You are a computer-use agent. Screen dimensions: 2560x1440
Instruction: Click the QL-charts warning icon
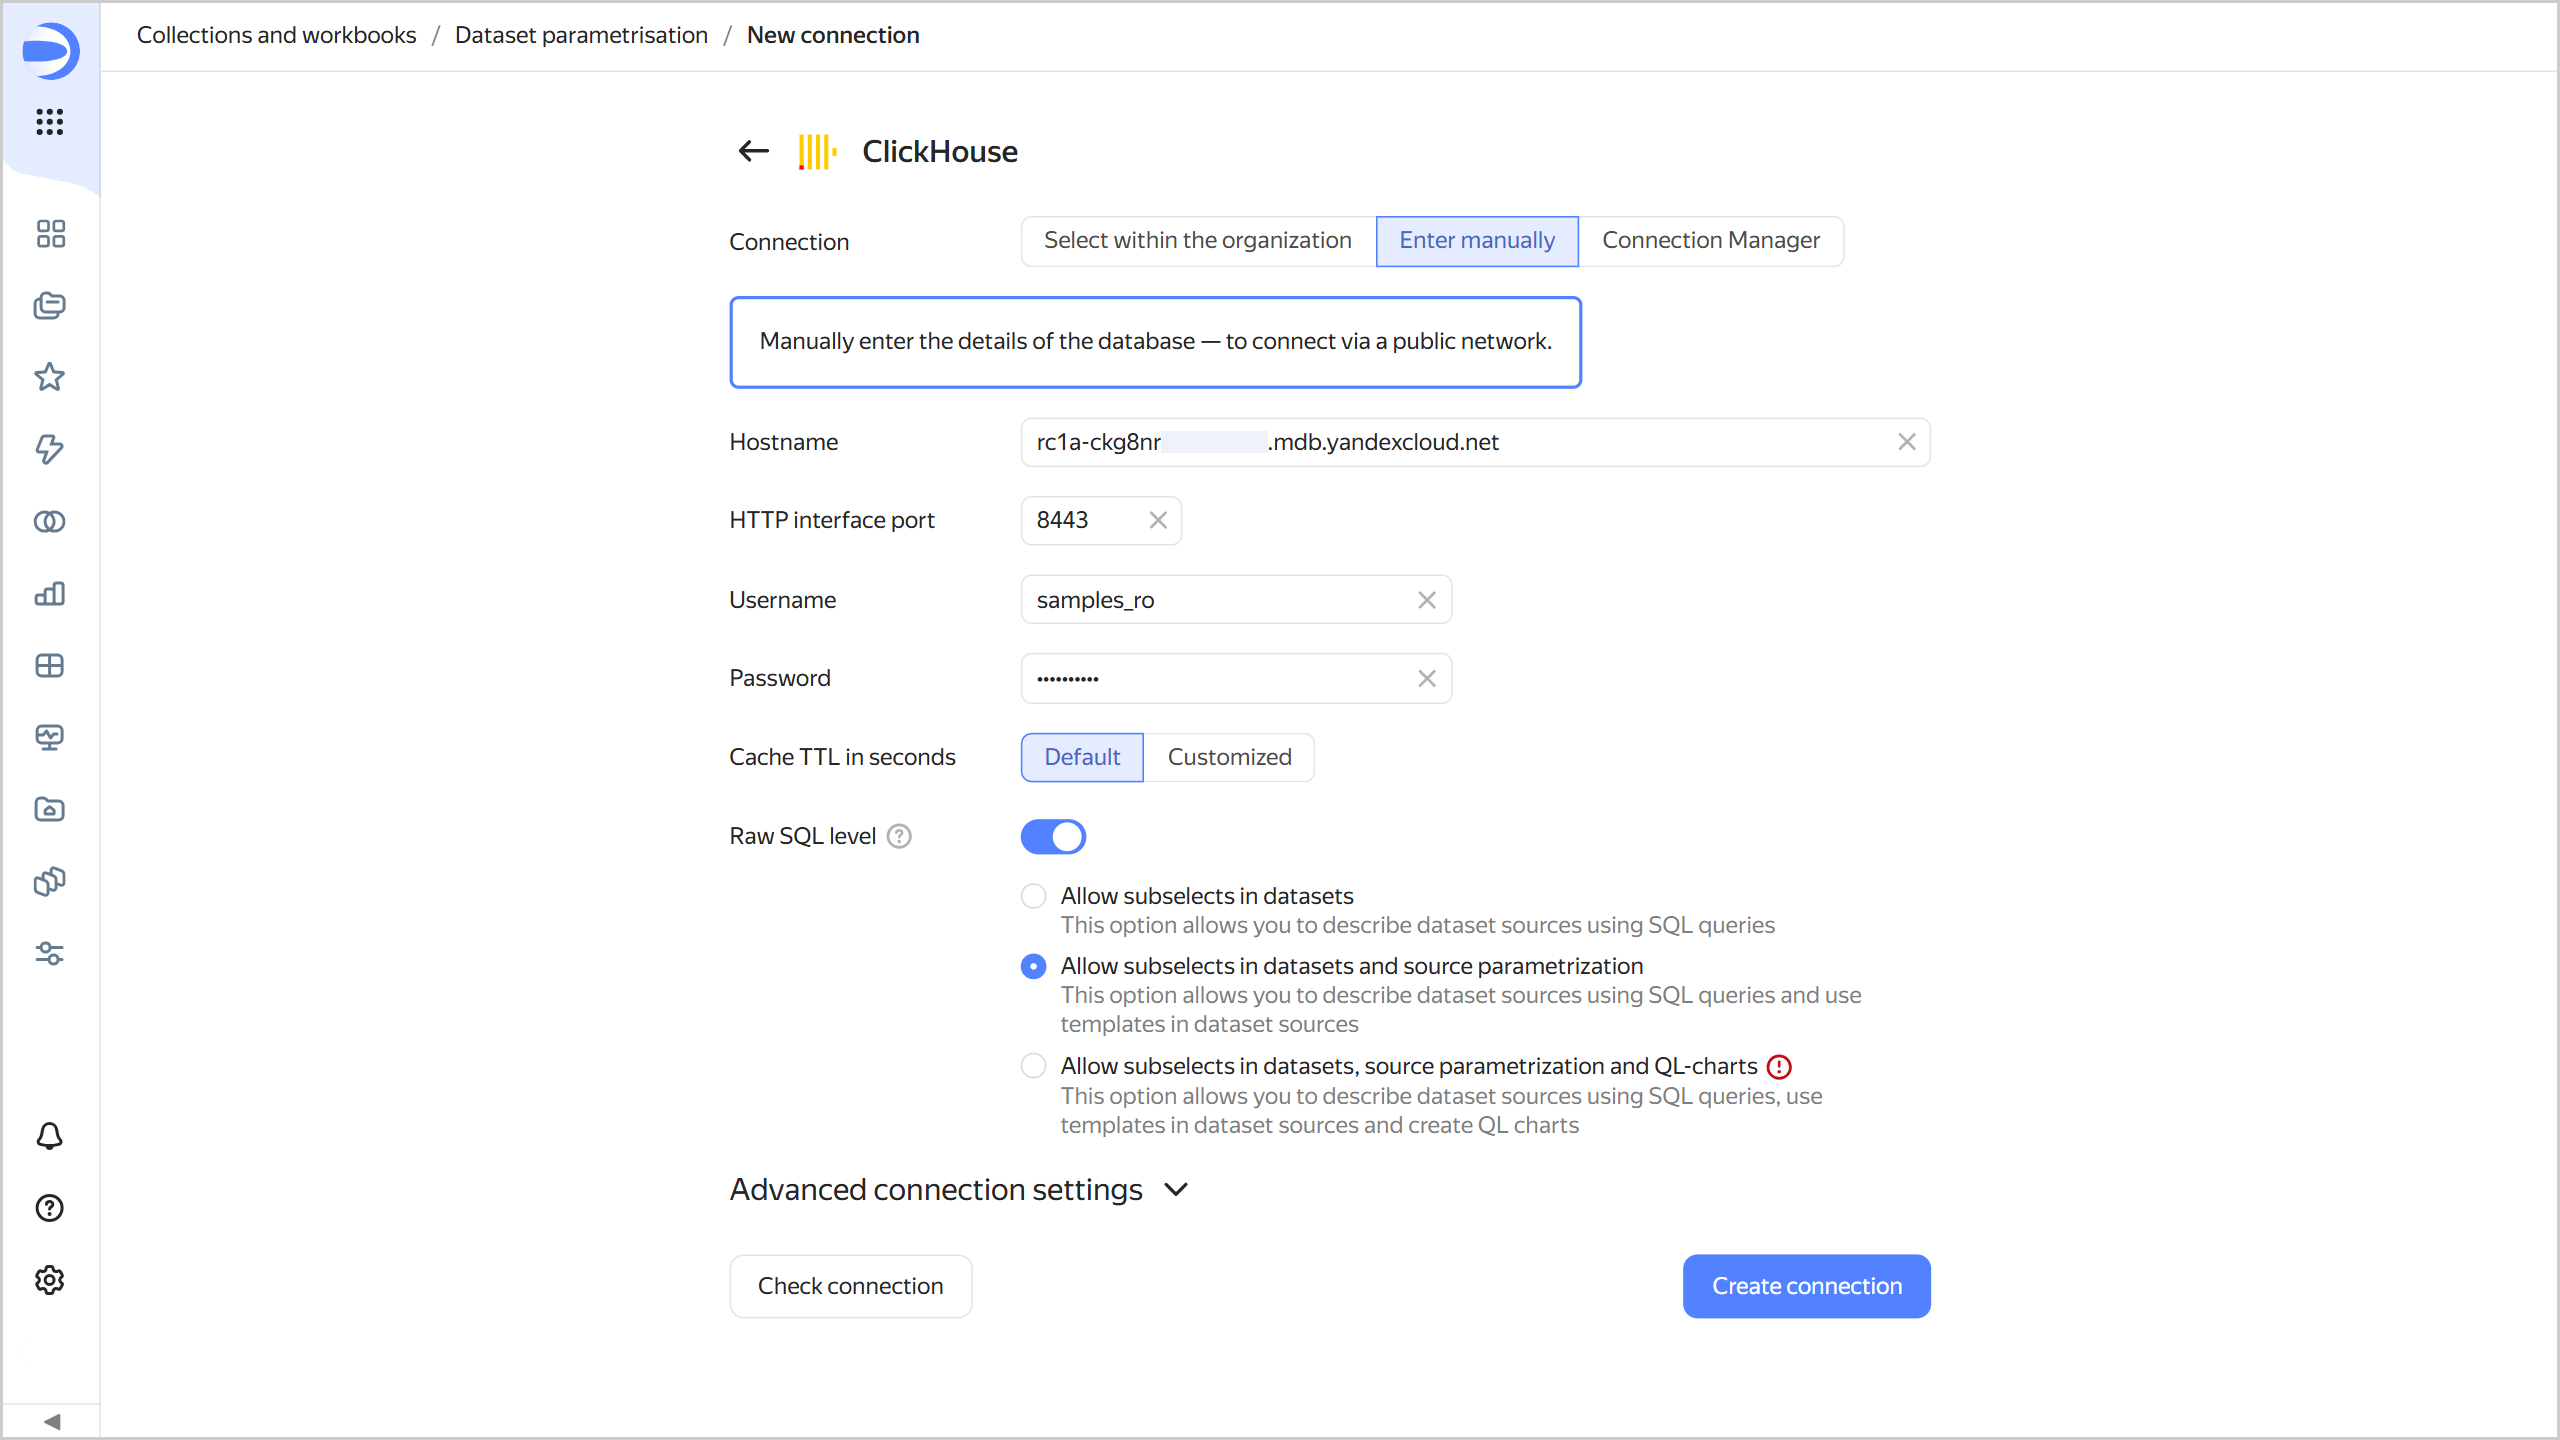[x=1779, y=1067]
